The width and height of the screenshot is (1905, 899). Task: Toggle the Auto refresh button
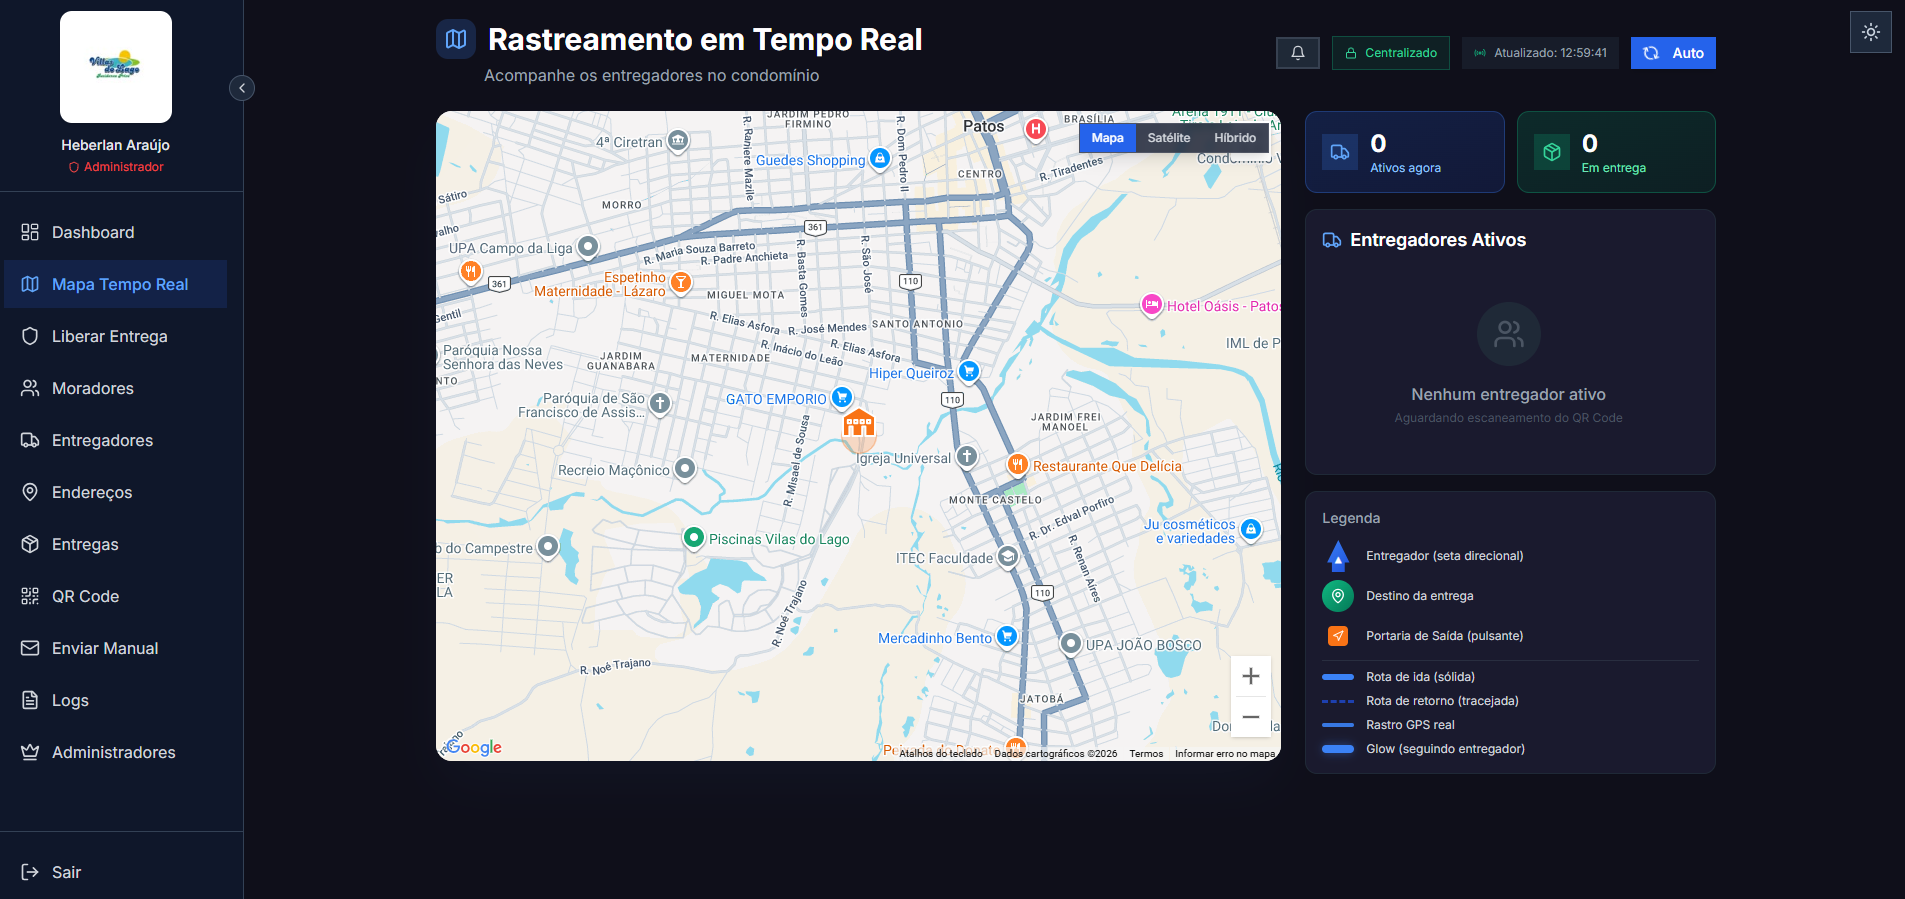(1673, 53)
